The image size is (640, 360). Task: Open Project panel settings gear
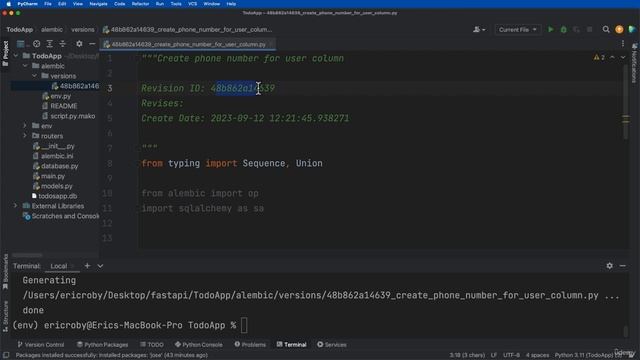coord(79,44)
